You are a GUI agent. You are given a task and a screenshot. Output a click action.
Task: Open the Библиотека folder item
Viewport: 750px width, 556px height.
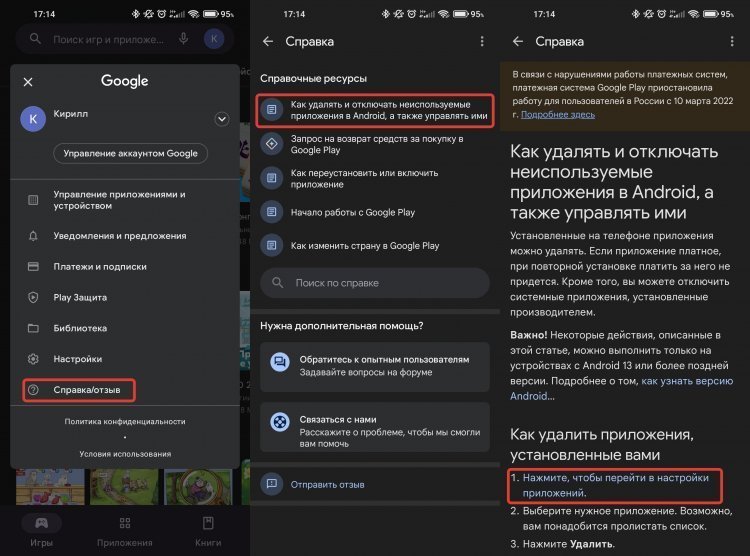coord(124,328)
